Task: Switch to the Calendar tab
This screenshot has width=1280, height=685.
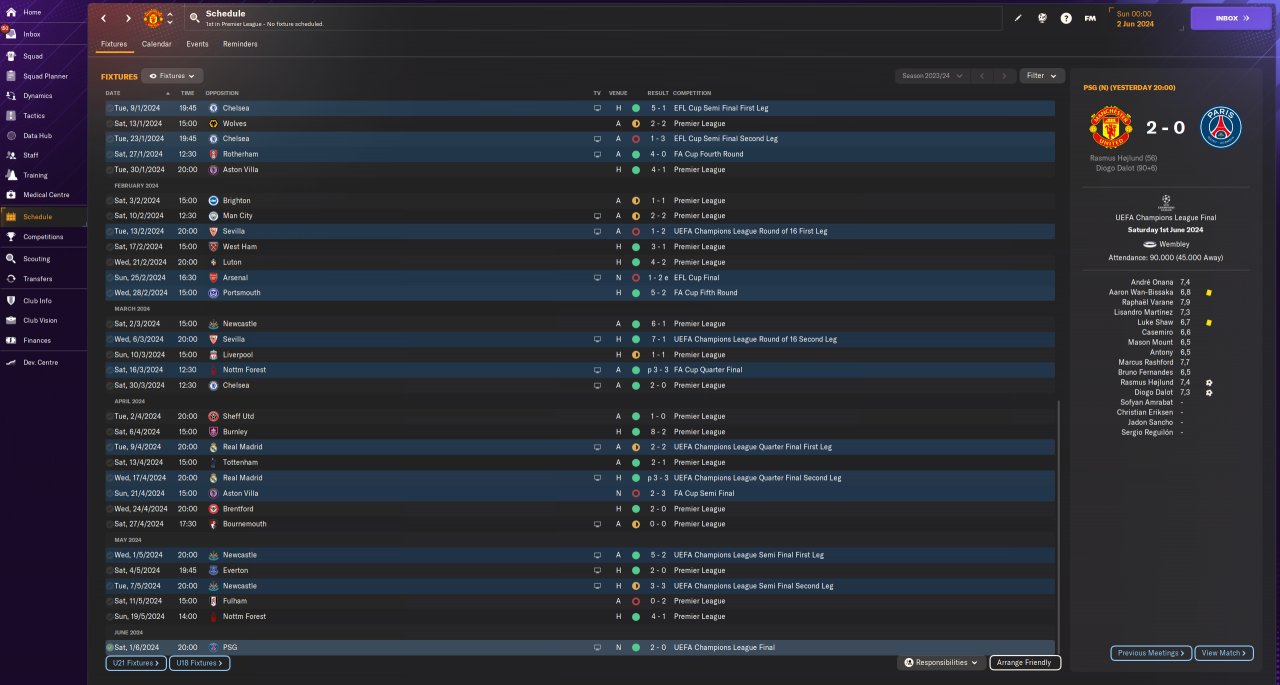Action: click(x=156, y=44)
